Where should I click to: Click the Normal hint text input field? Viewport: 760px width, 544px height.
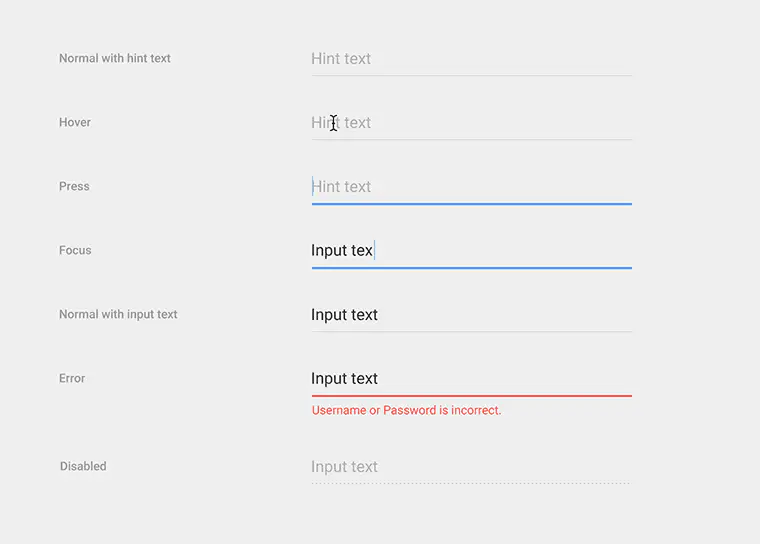click(x=471, y=59)
